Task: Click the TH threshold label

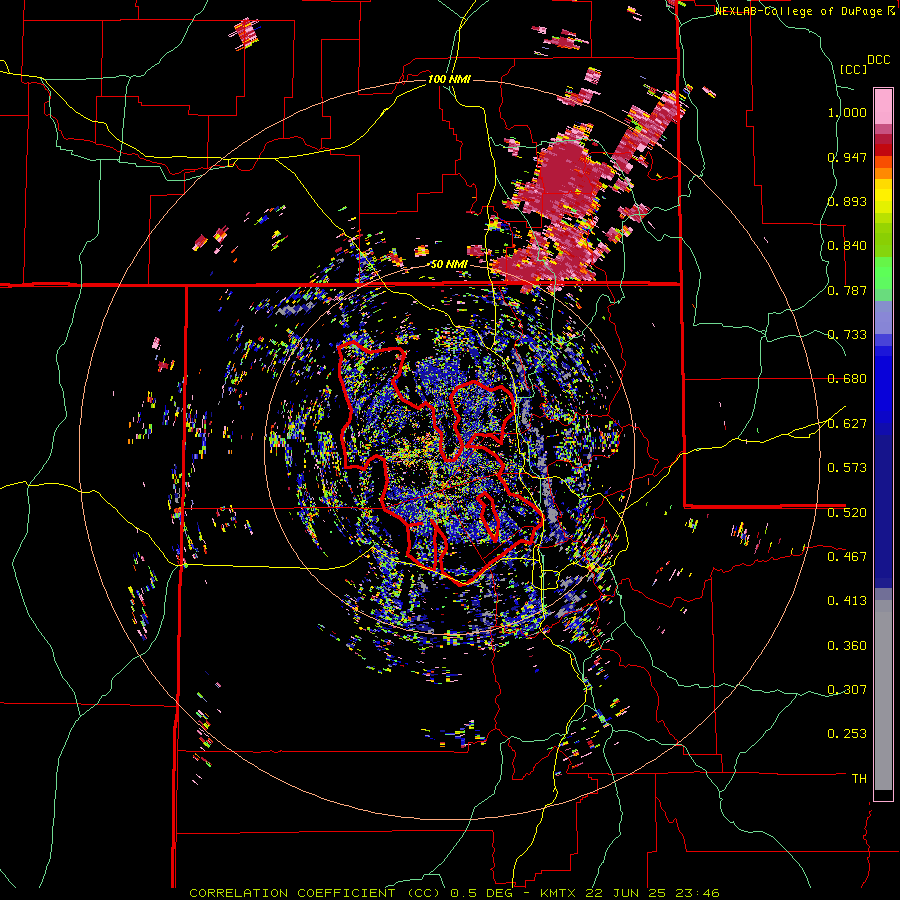Action: pyautogui.click(x=859, y=779)
